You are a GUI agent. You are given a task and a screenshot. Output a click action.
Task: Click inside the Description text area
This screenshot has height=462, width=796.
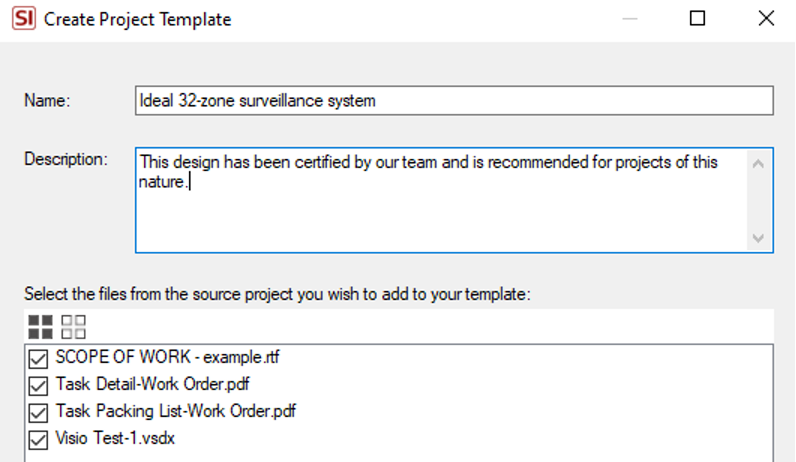(x=442, y=200)
